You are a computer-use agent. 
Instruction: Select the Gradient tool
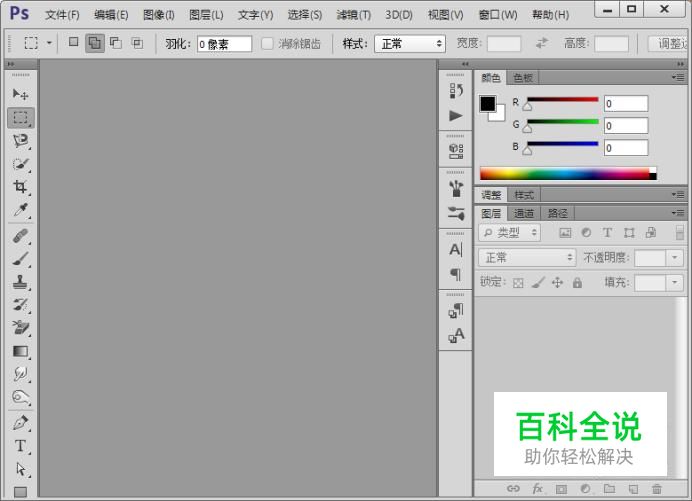[x=20, y=351]
